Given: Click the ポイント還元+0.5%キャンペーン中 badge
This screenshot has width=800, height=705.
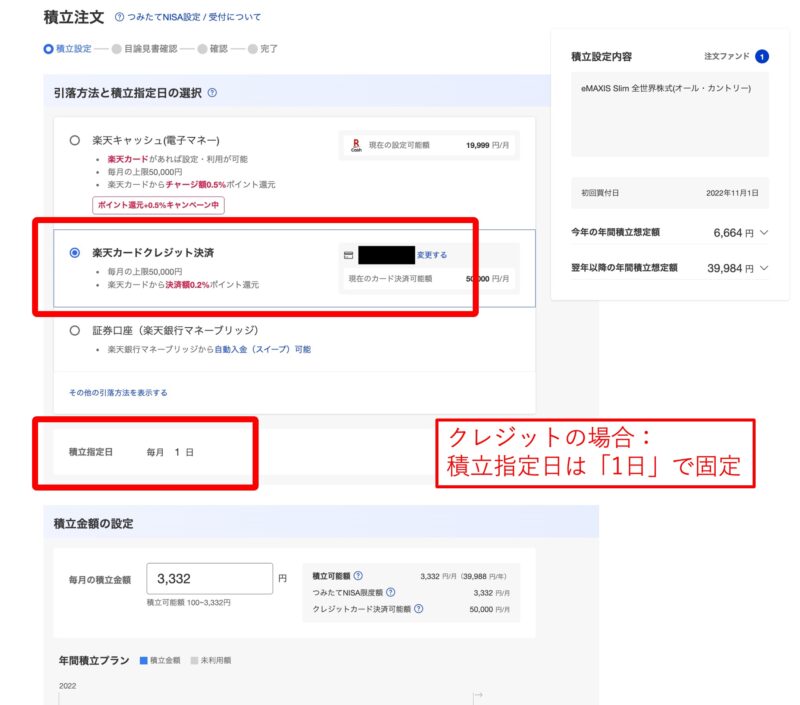Looking at the screenshot, I should (158, 205).
